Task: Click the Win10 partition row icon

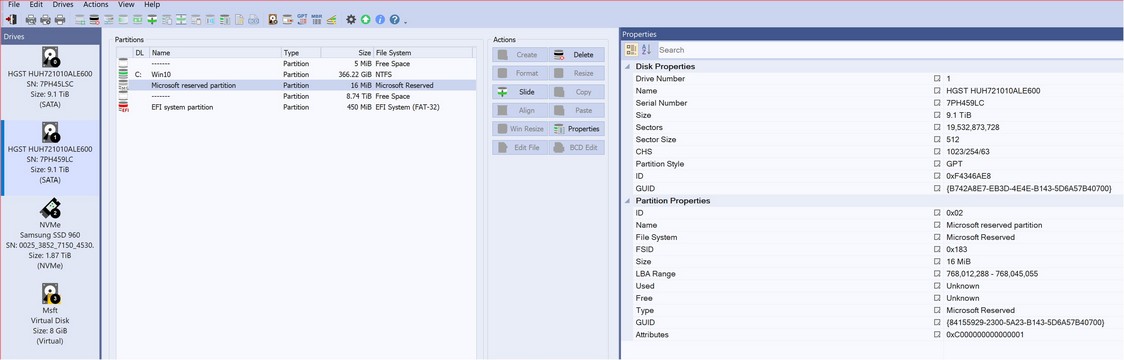Action: [123, 74]
